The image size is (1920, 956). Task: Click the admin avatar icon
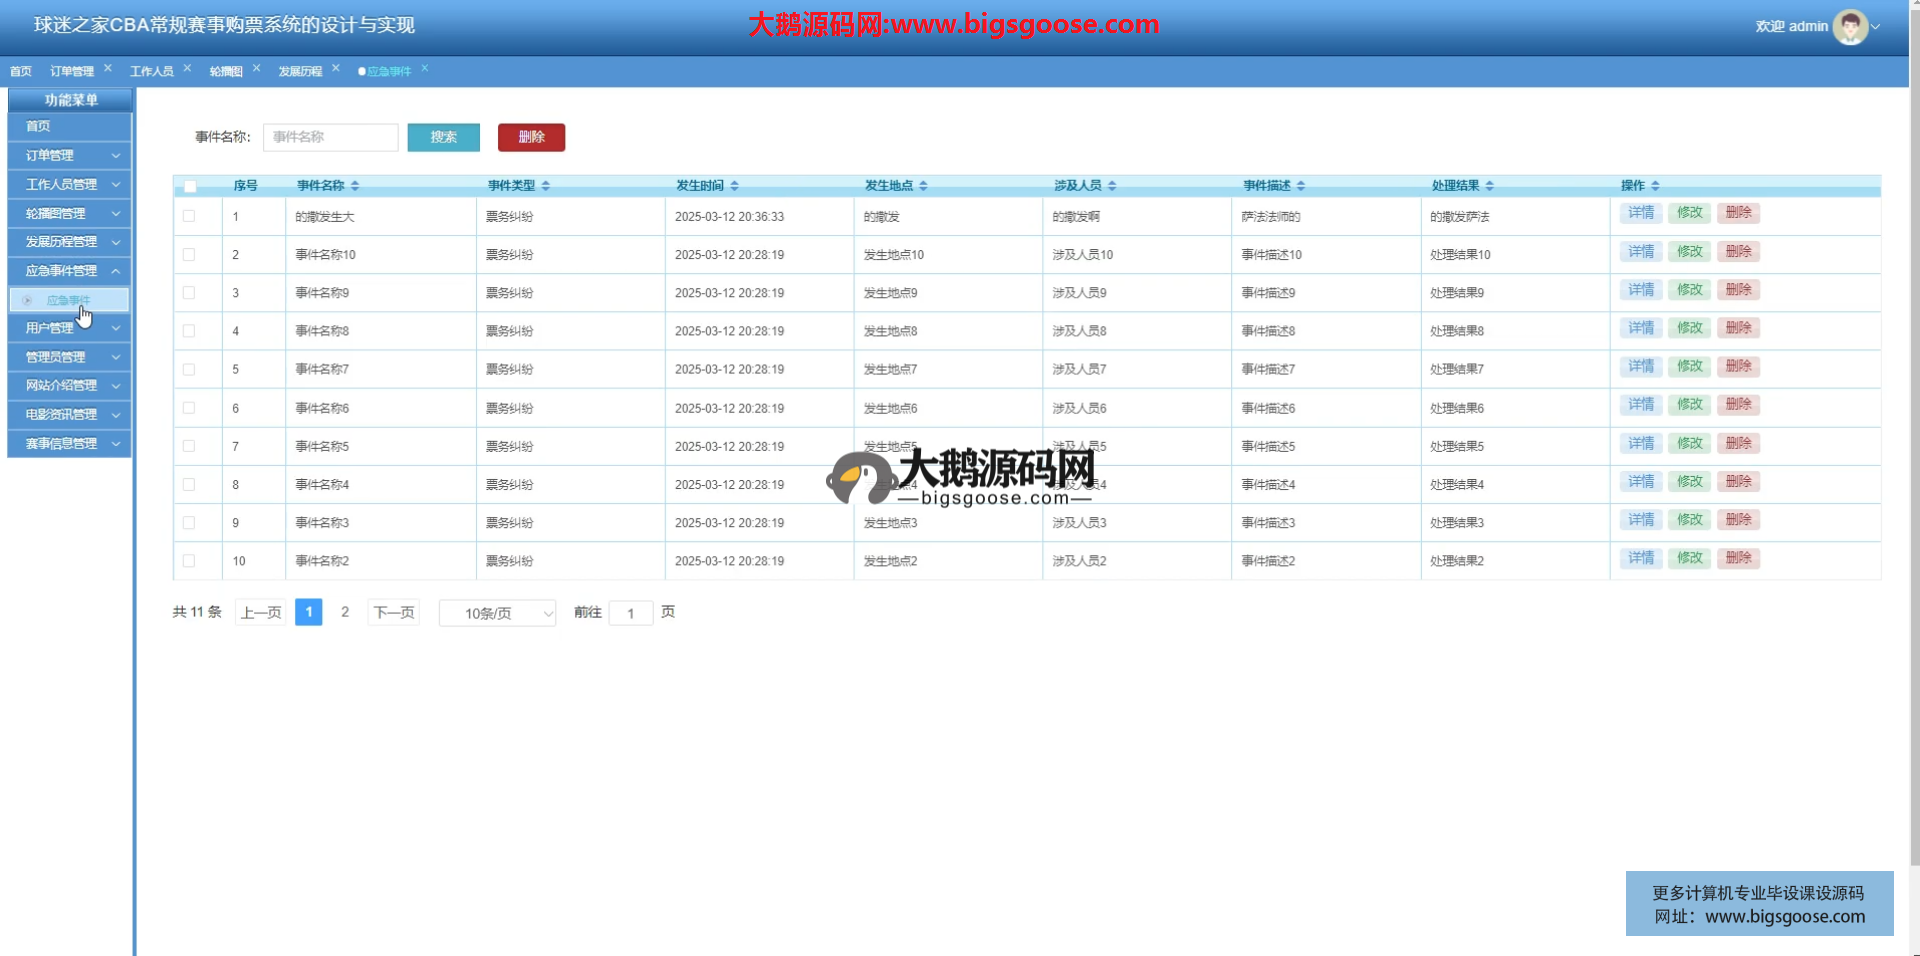(x=1849, y=27)
